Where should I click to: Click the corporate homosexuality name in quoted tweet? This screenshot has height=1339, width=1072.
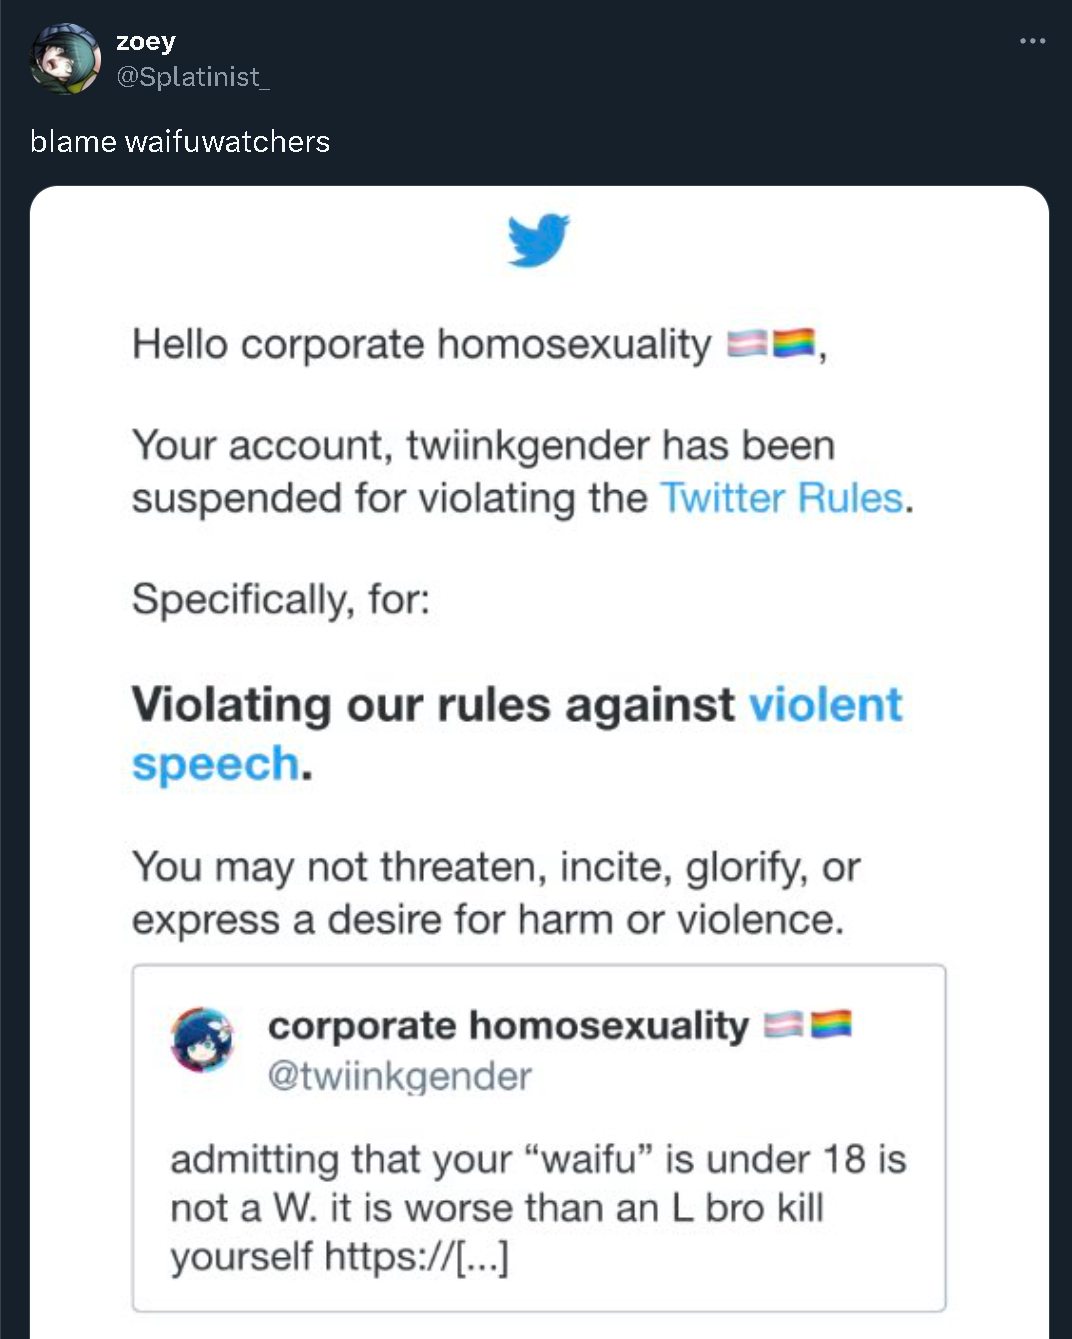(x=508, y=1026)
